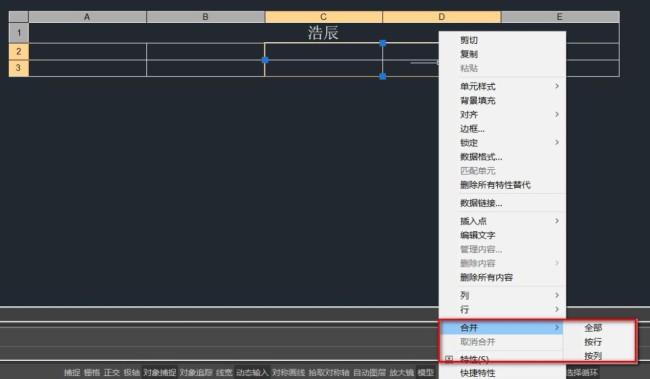Viewport: 650px width, 379px height.
Task: Choose 编辑文字 to edit cell text
Action: (x=478, y=235)
